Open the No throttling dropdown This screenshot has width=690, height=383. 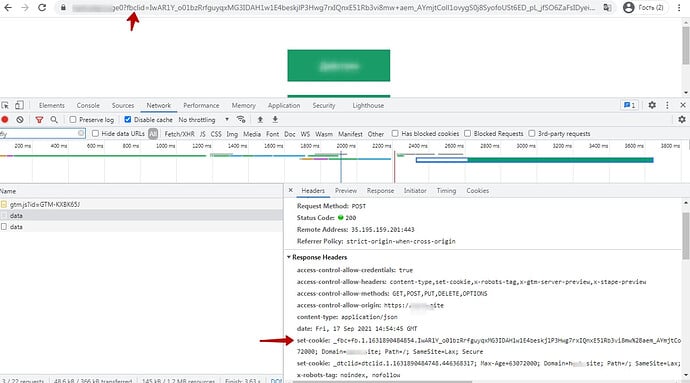pos(204,120)
